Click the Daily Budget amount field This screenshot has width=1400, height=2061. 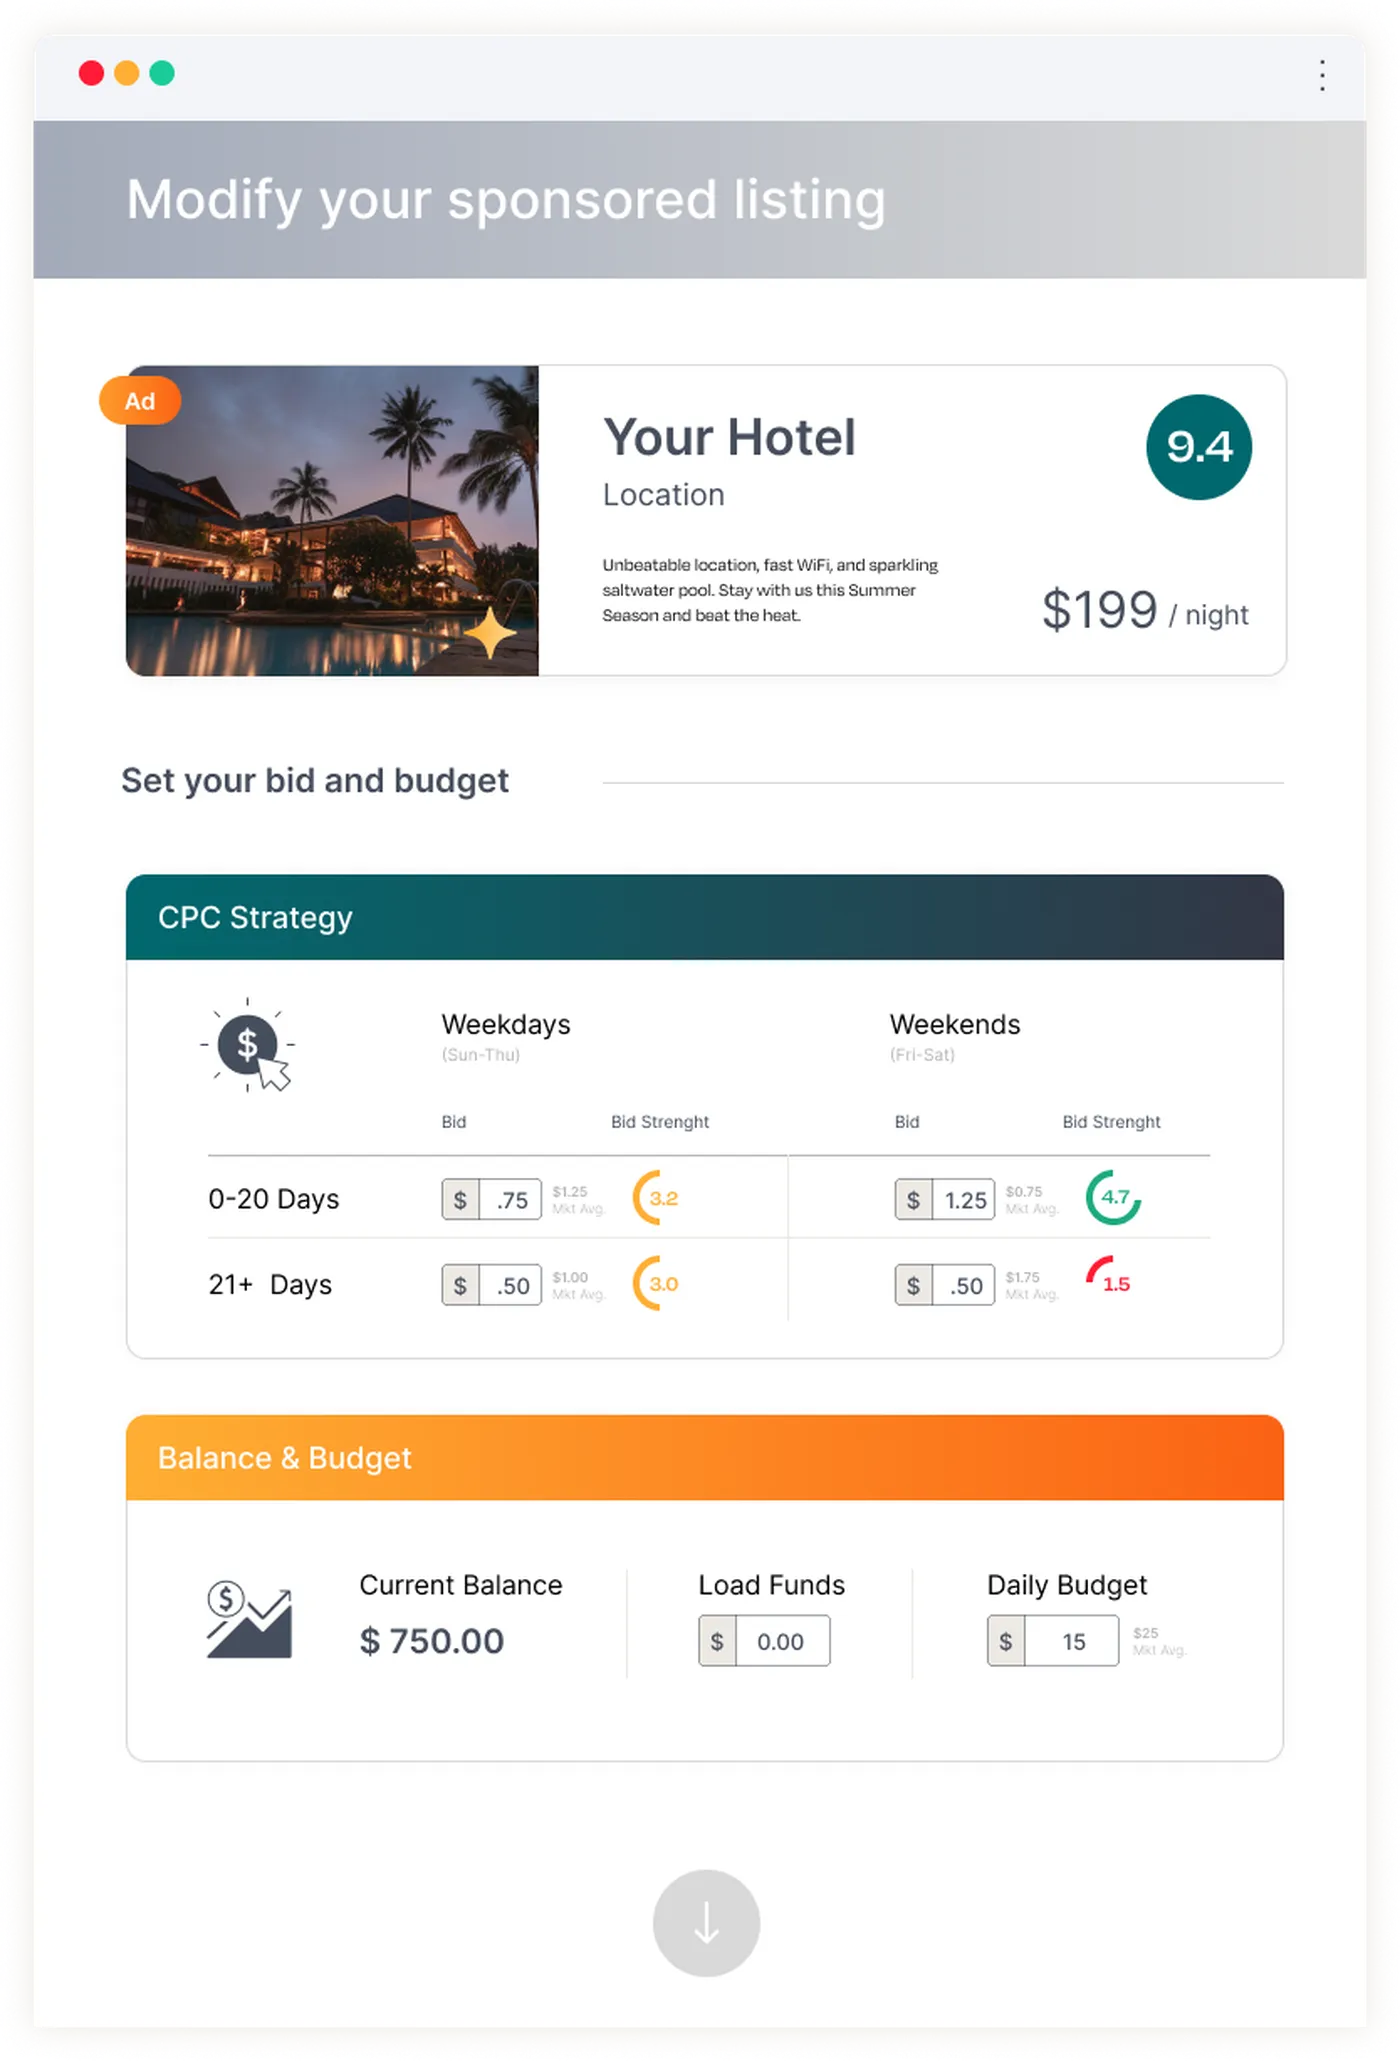click(1072, 1641)
